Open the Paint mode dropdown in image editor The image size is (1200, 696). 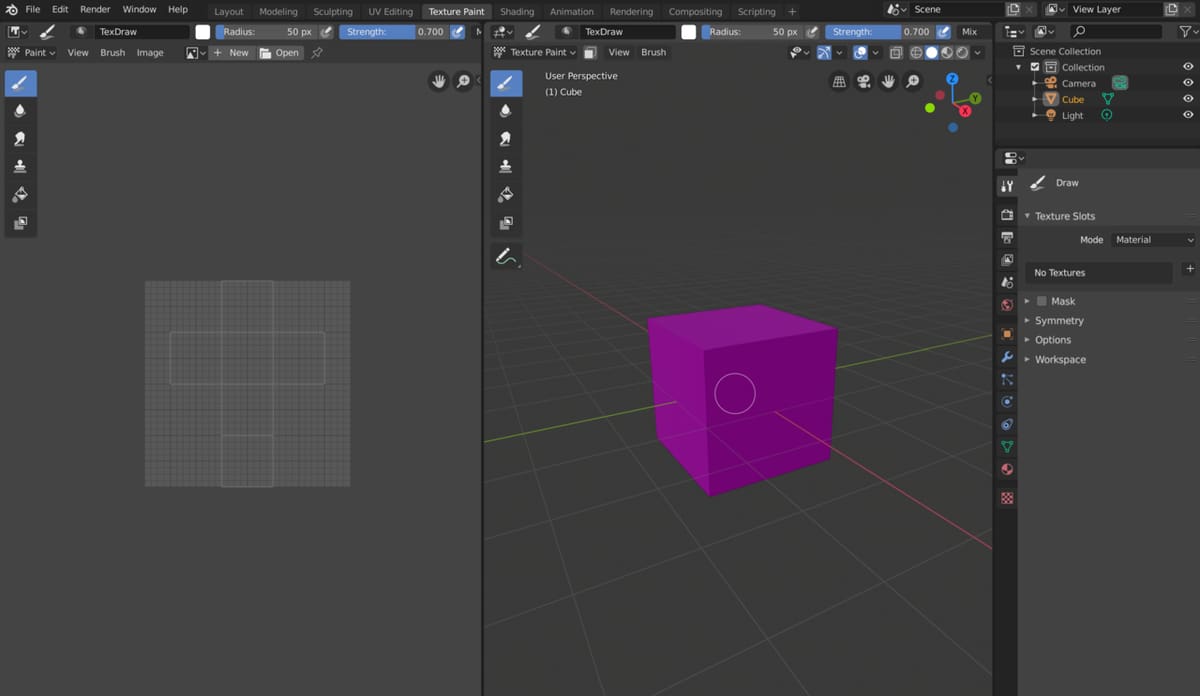click(x=31, y=52)
